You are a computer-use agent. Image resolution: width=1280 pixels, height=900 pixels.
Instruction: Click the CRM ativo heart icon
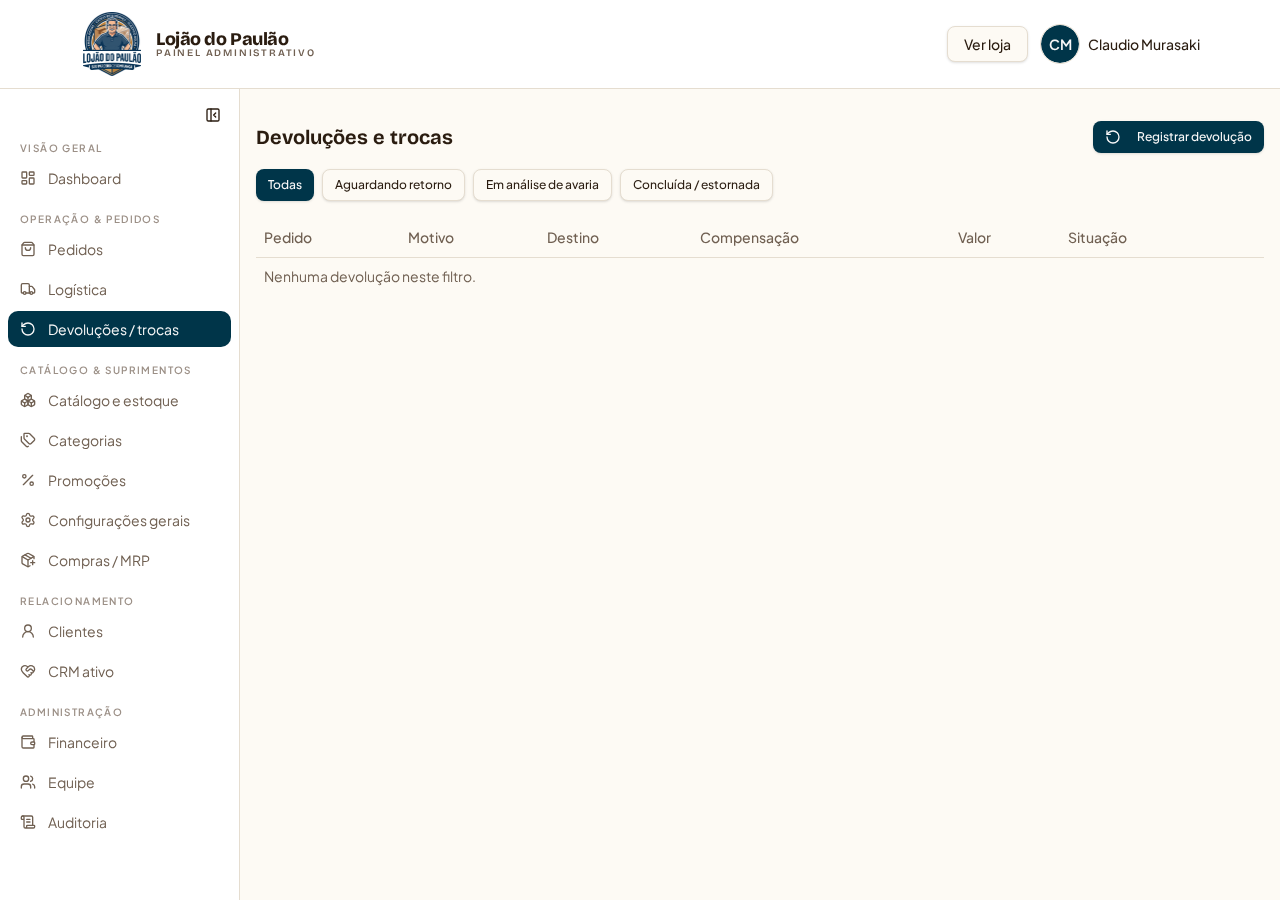coord(28,671)
